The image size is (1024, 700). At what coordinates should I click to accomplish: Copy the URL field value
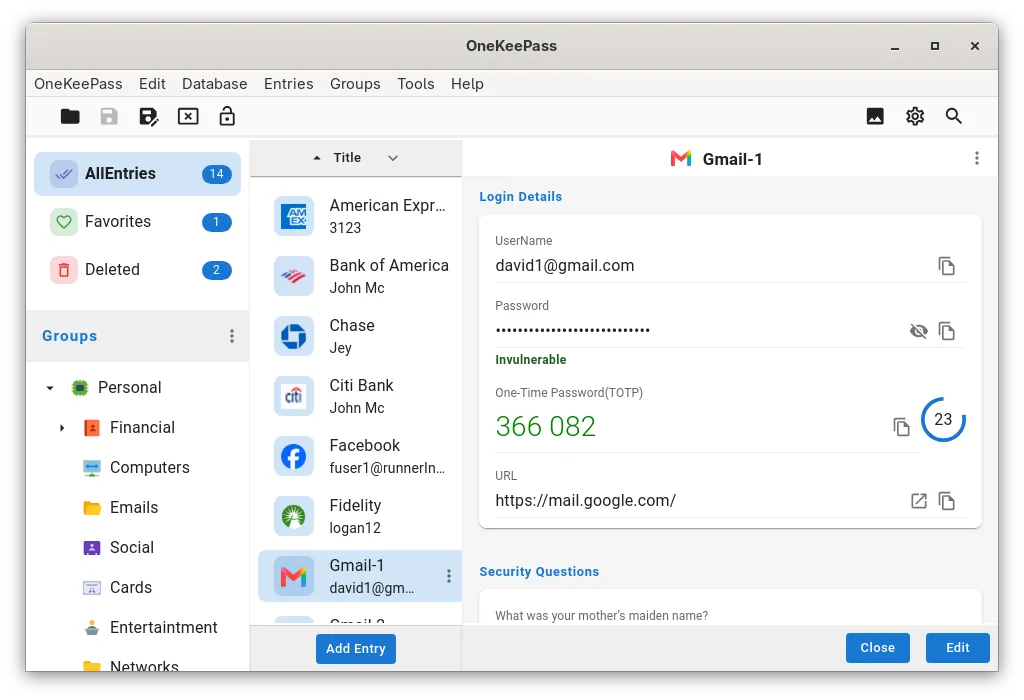click(x=946, y=501)
